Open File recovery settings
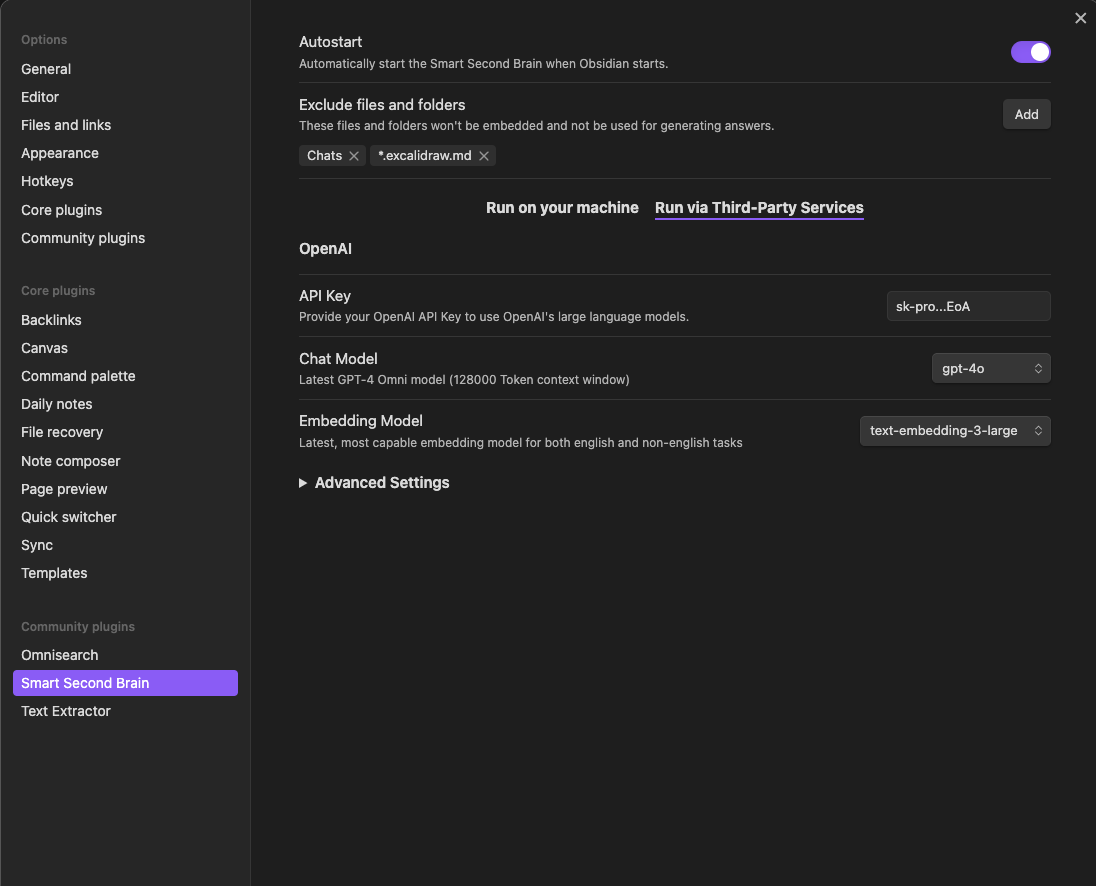The width and height of the screenshot is (1096, 886). (x=62, y=432)
